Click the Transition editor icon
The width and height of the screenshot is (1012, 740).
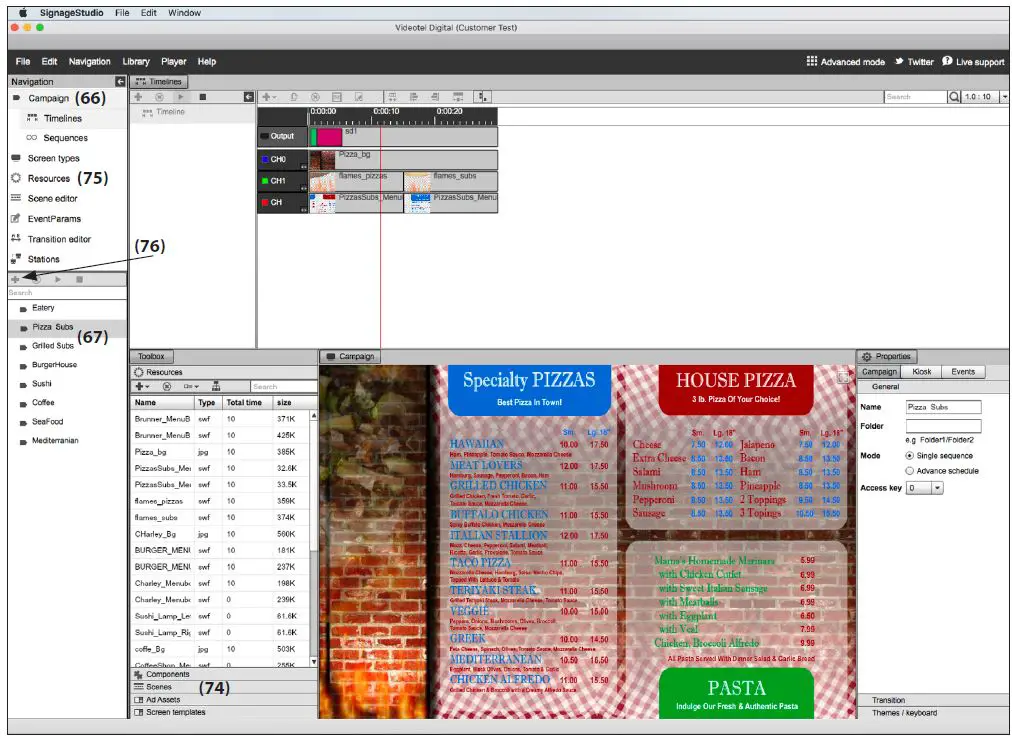tap(16, 239)
